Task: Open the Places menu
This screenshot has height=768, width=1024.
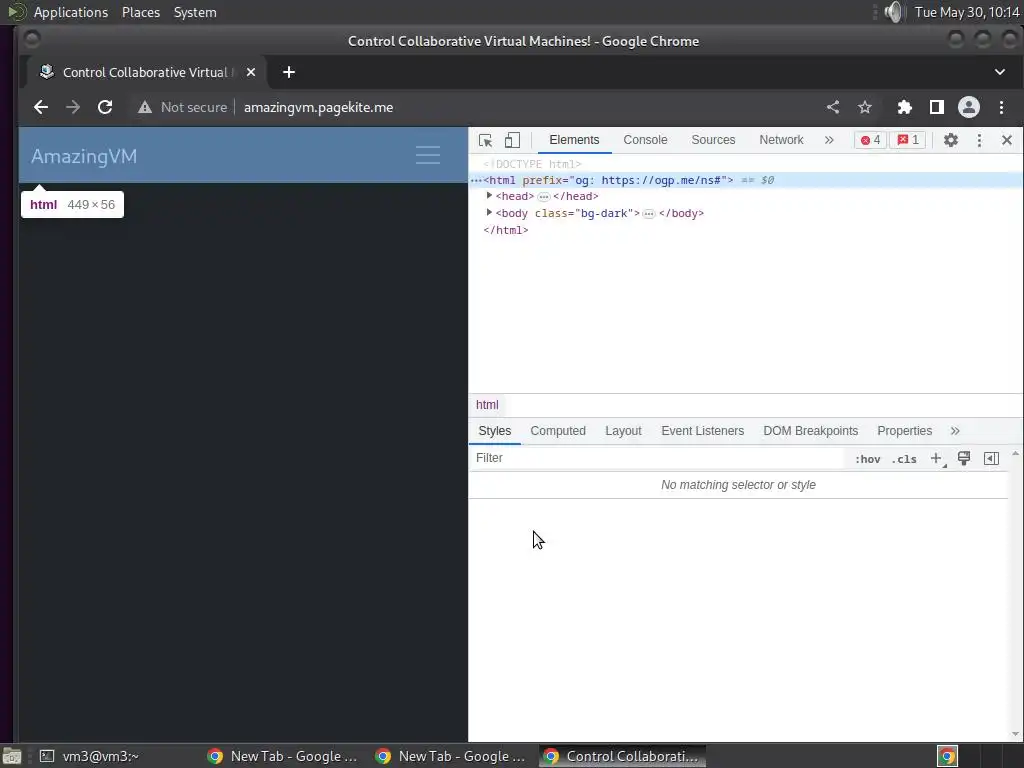Action: (x=140, y=12)
